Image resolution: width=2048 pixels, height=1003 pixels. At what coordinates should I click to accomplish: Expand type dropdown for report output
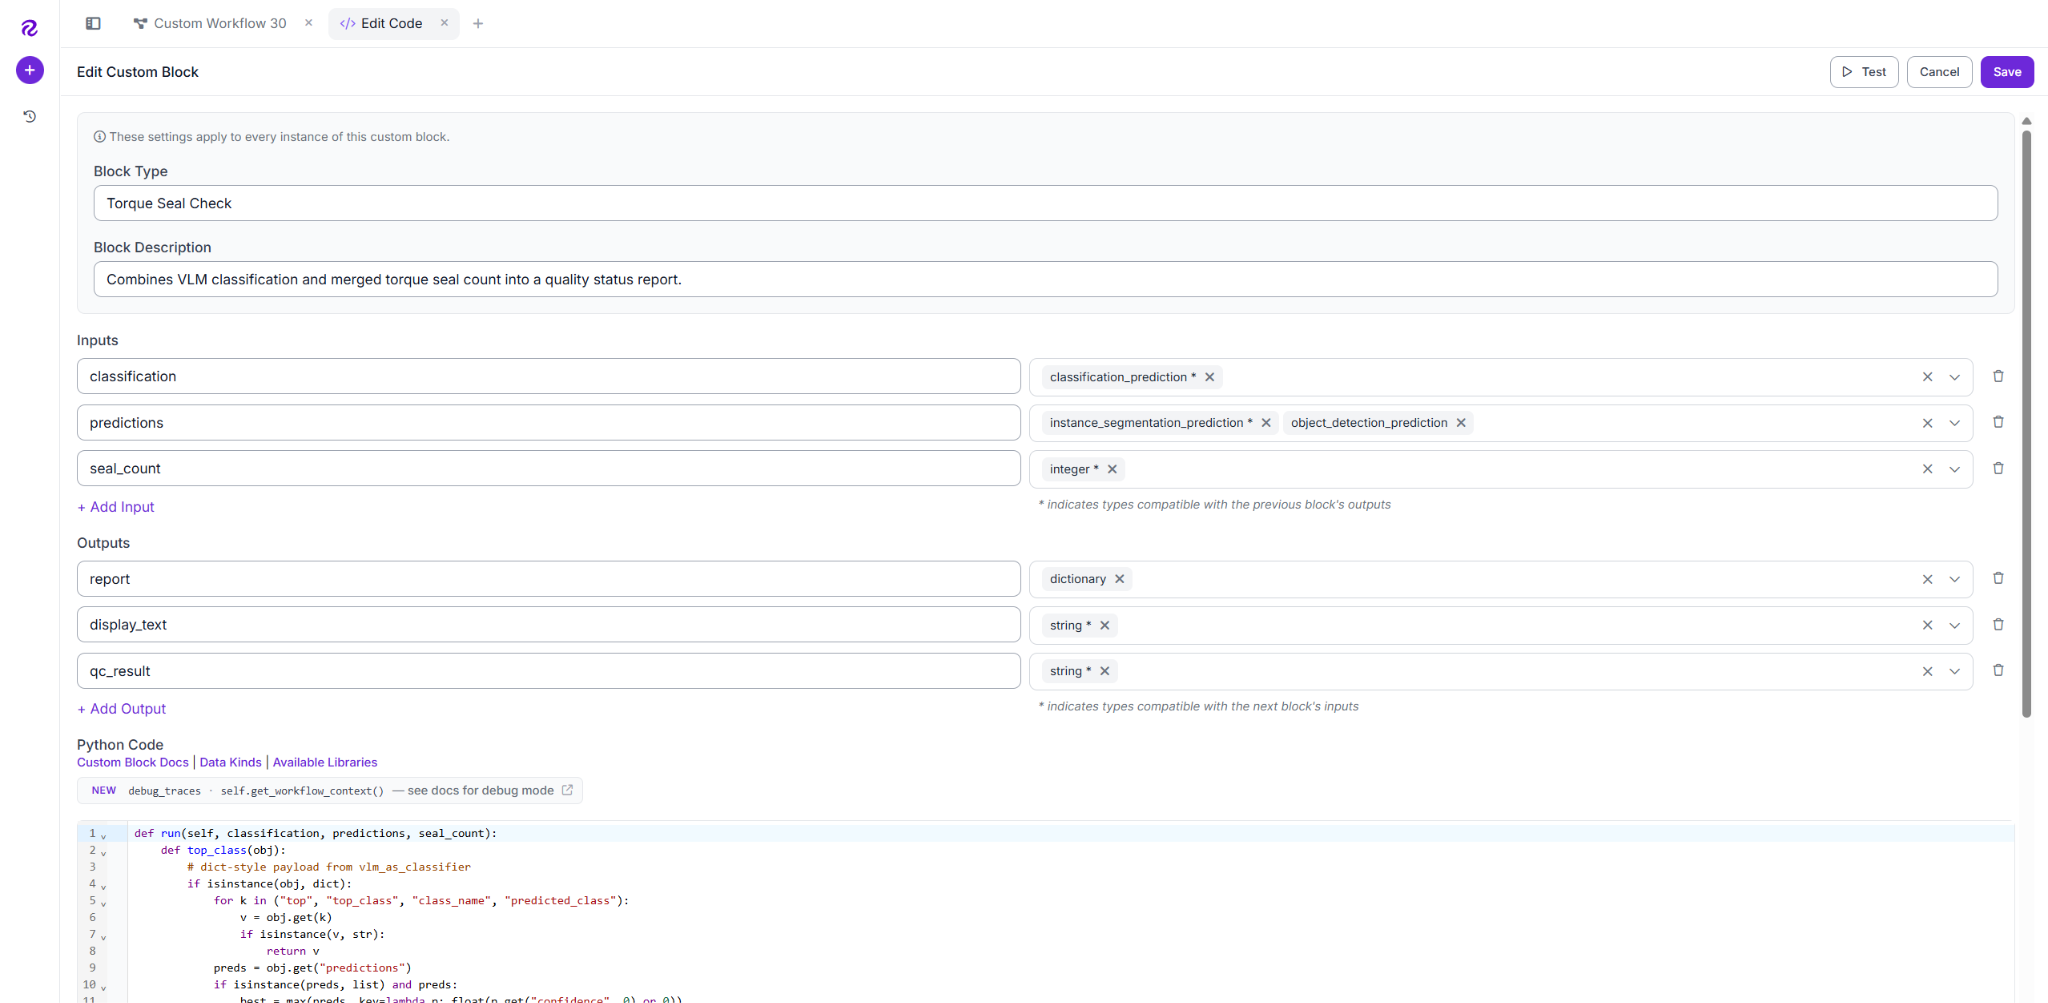pyautogui.click(x=1954, y=579)
